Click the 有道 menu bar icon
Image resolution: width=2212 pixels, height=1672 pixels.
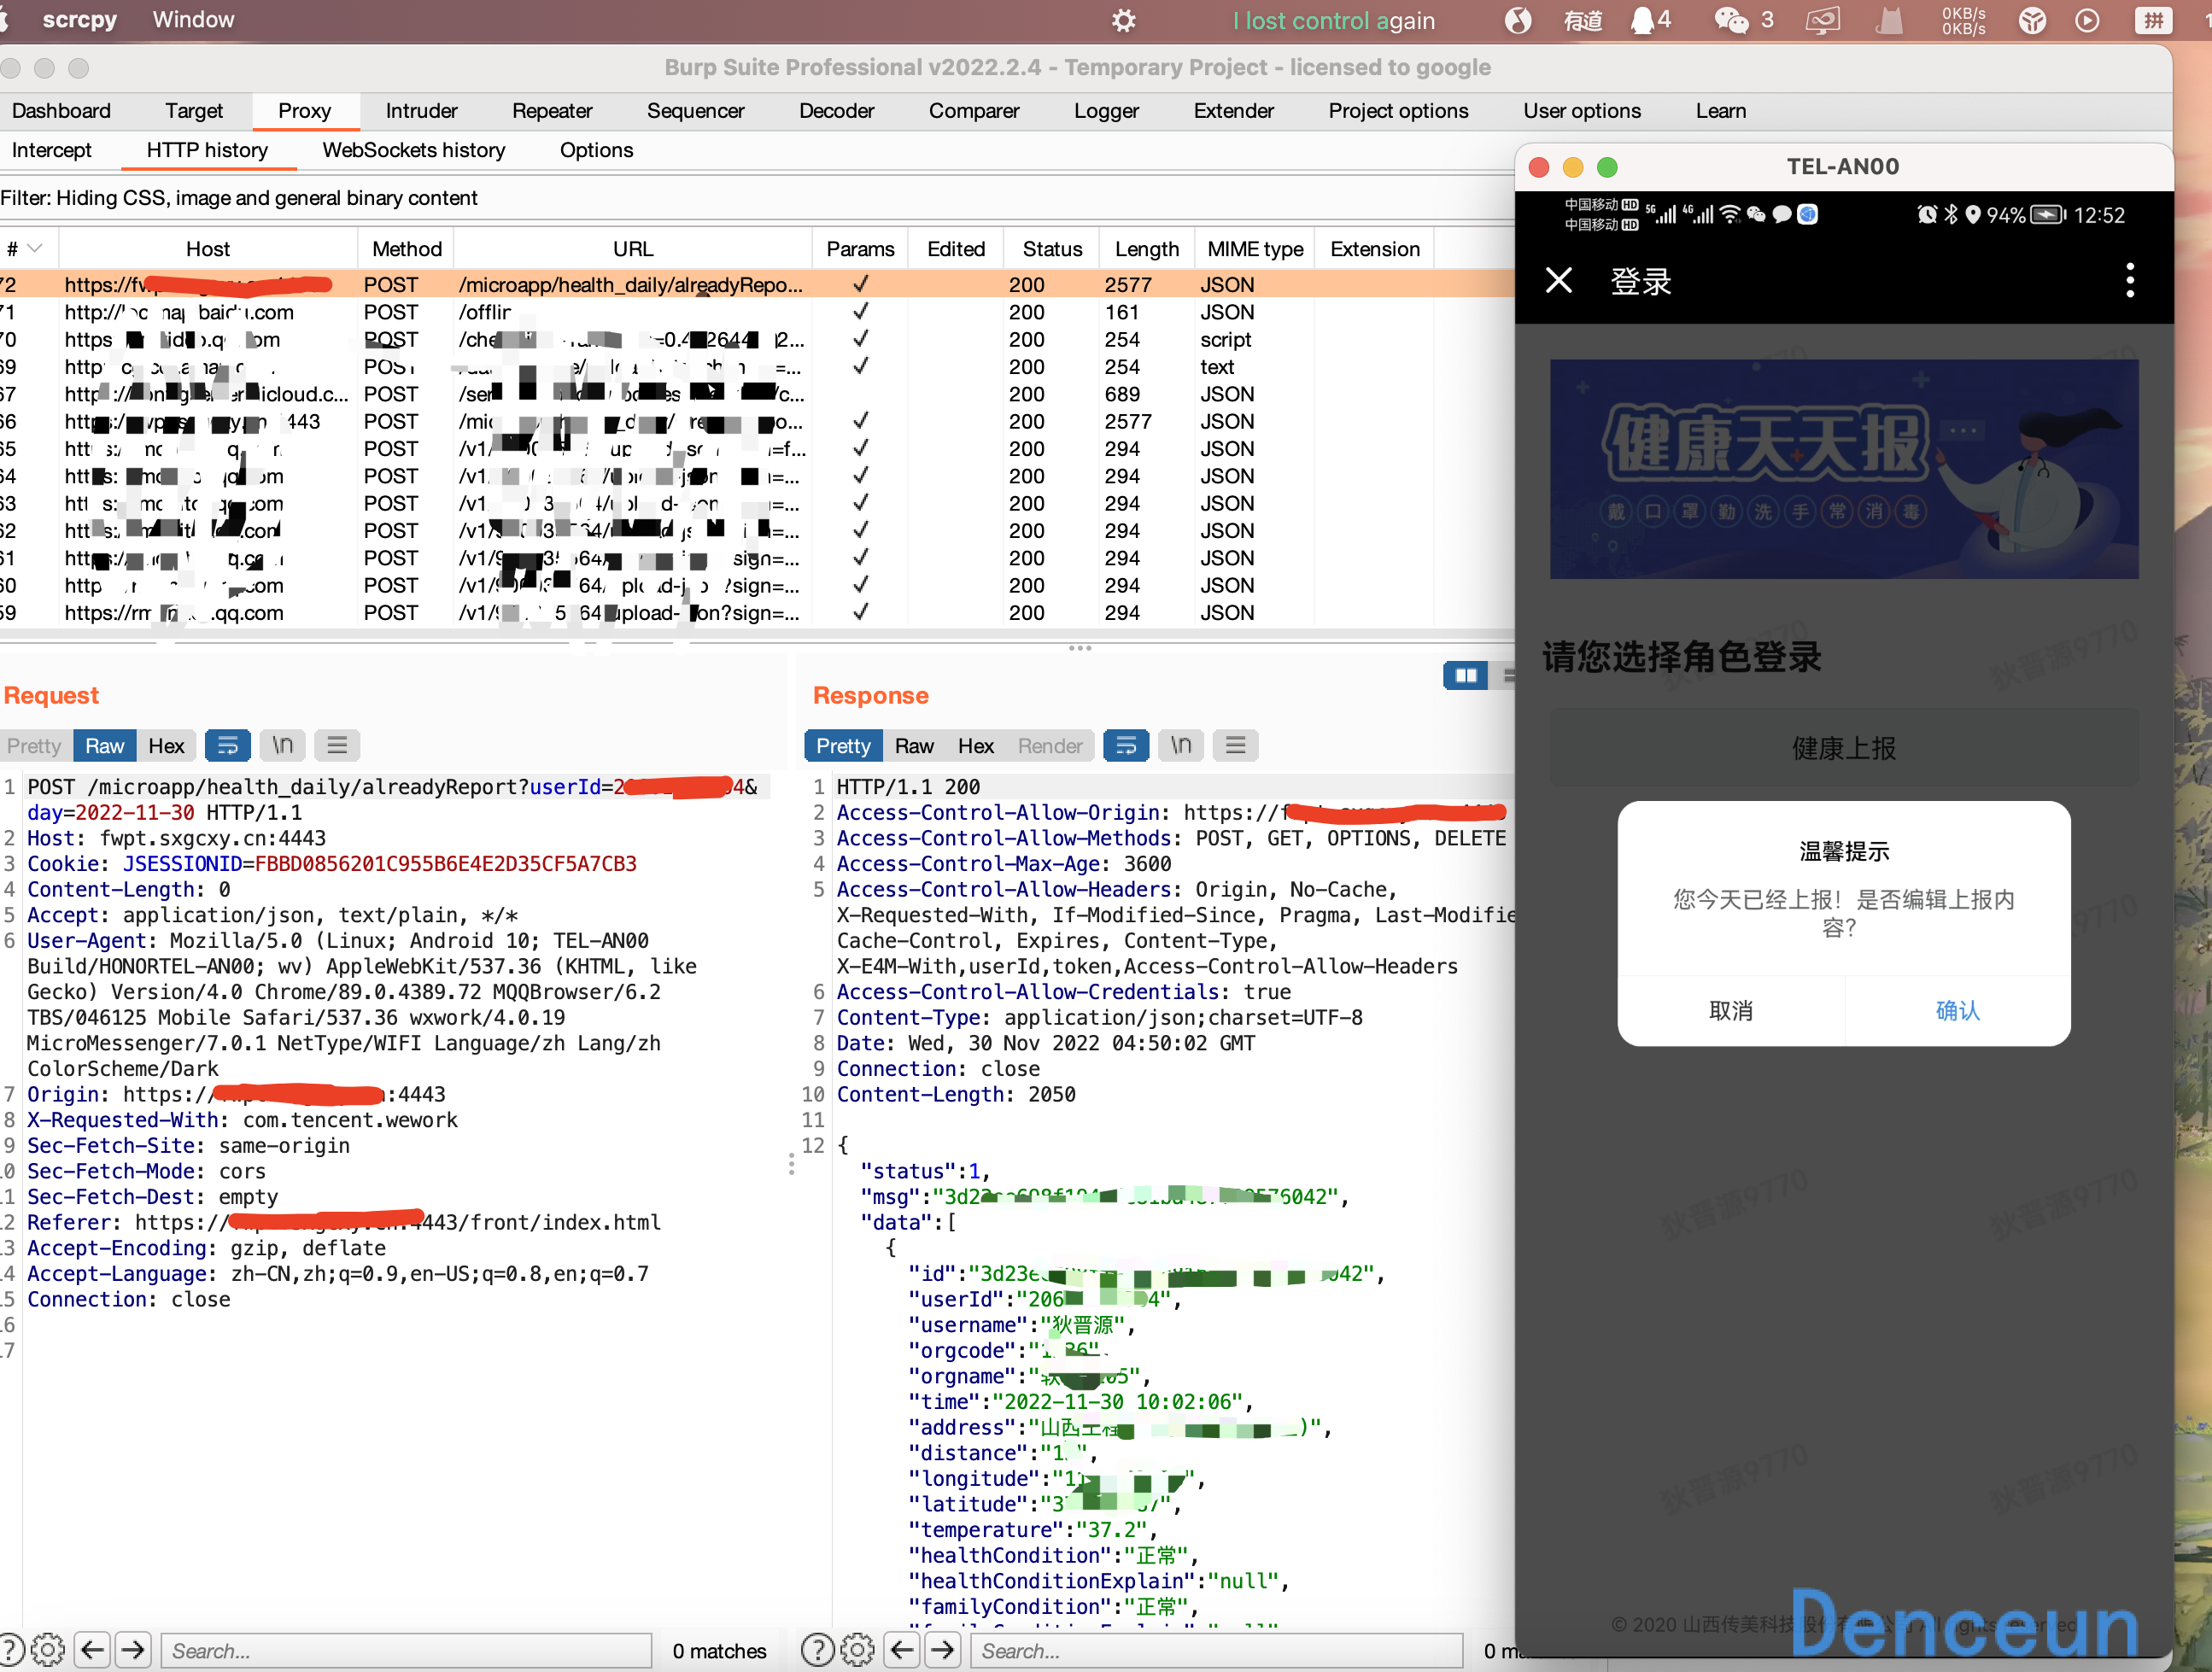pos(1582,21)
